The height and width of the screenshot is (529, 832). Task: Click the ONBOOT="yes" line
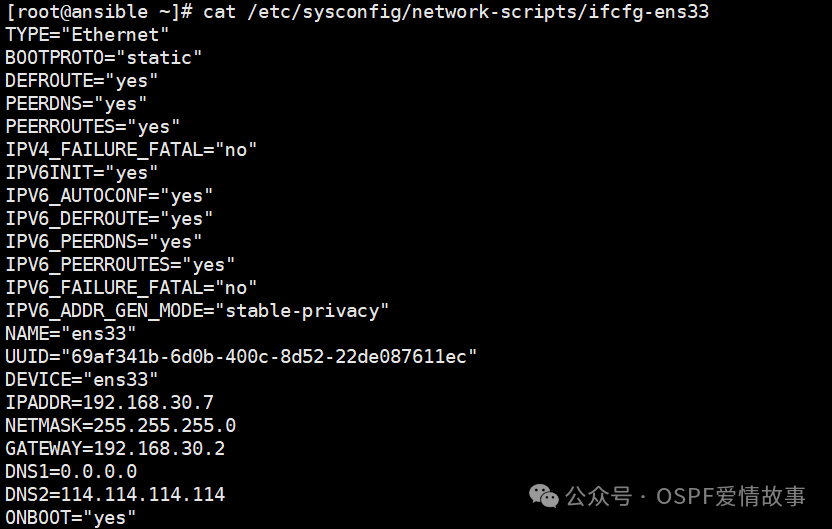point(71,517)
